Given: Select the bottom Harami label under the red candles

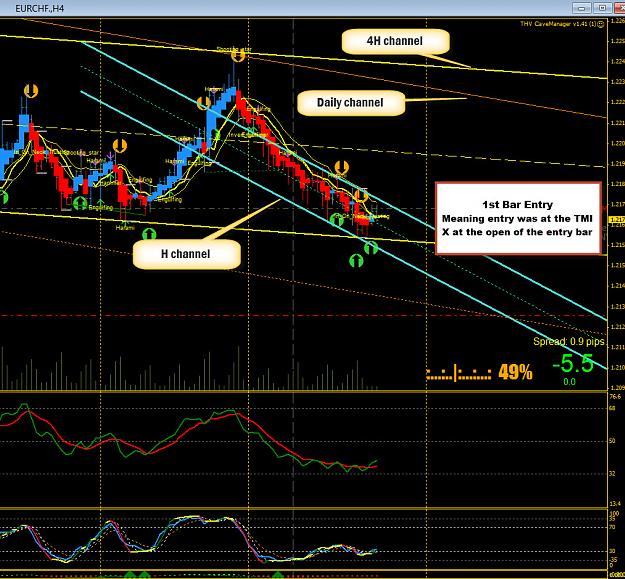Looking at the screenshot, I should pos(125,228).
